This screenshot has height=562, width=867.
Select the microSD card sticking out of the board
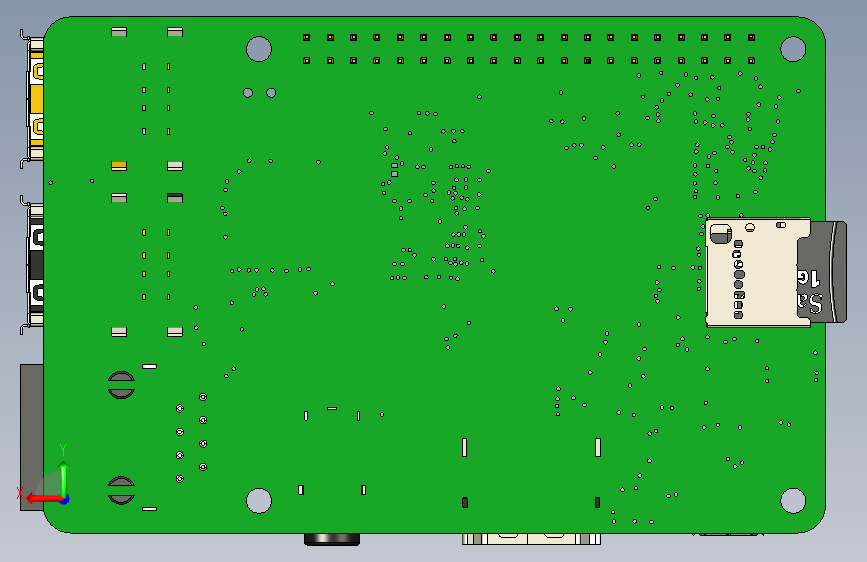[823, 272]
